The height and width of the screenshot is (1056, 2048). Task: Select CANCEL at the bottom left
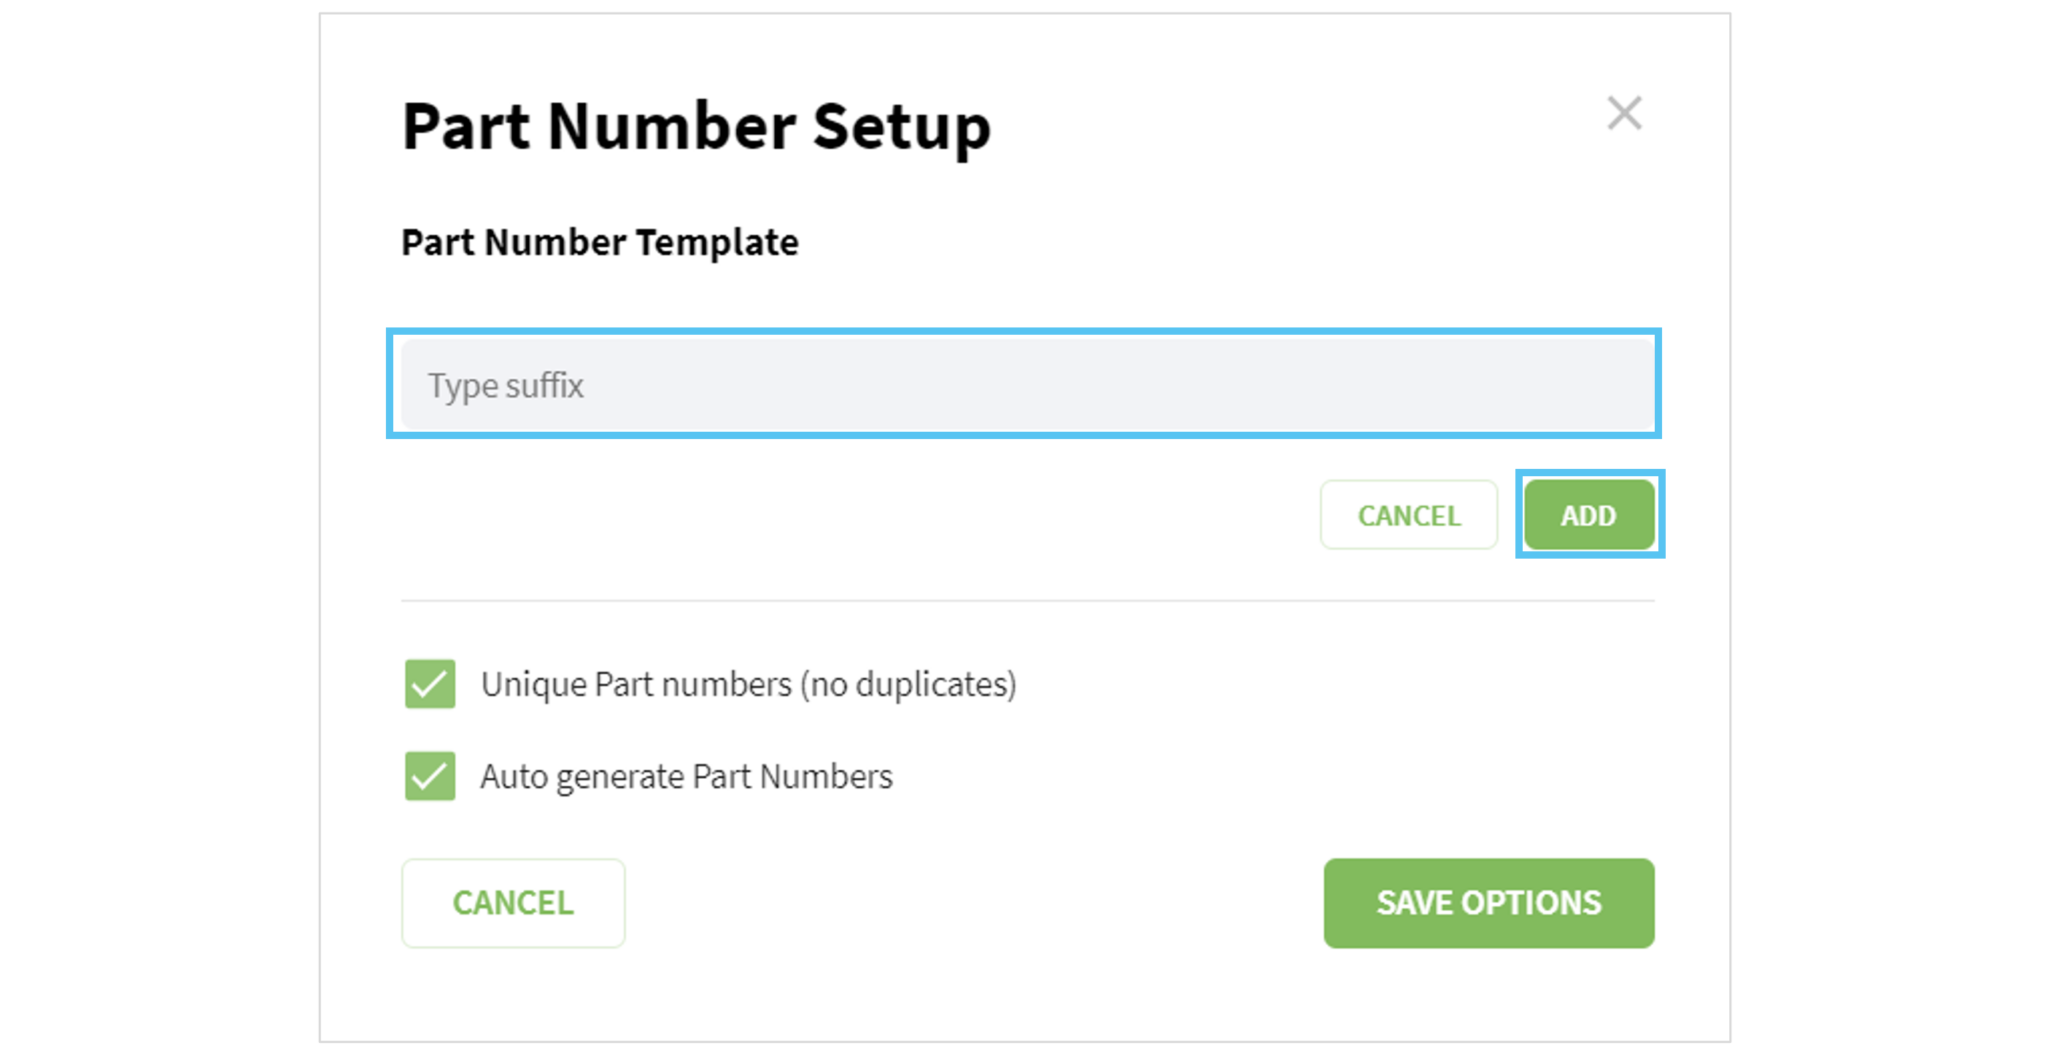tap(512, 902)
